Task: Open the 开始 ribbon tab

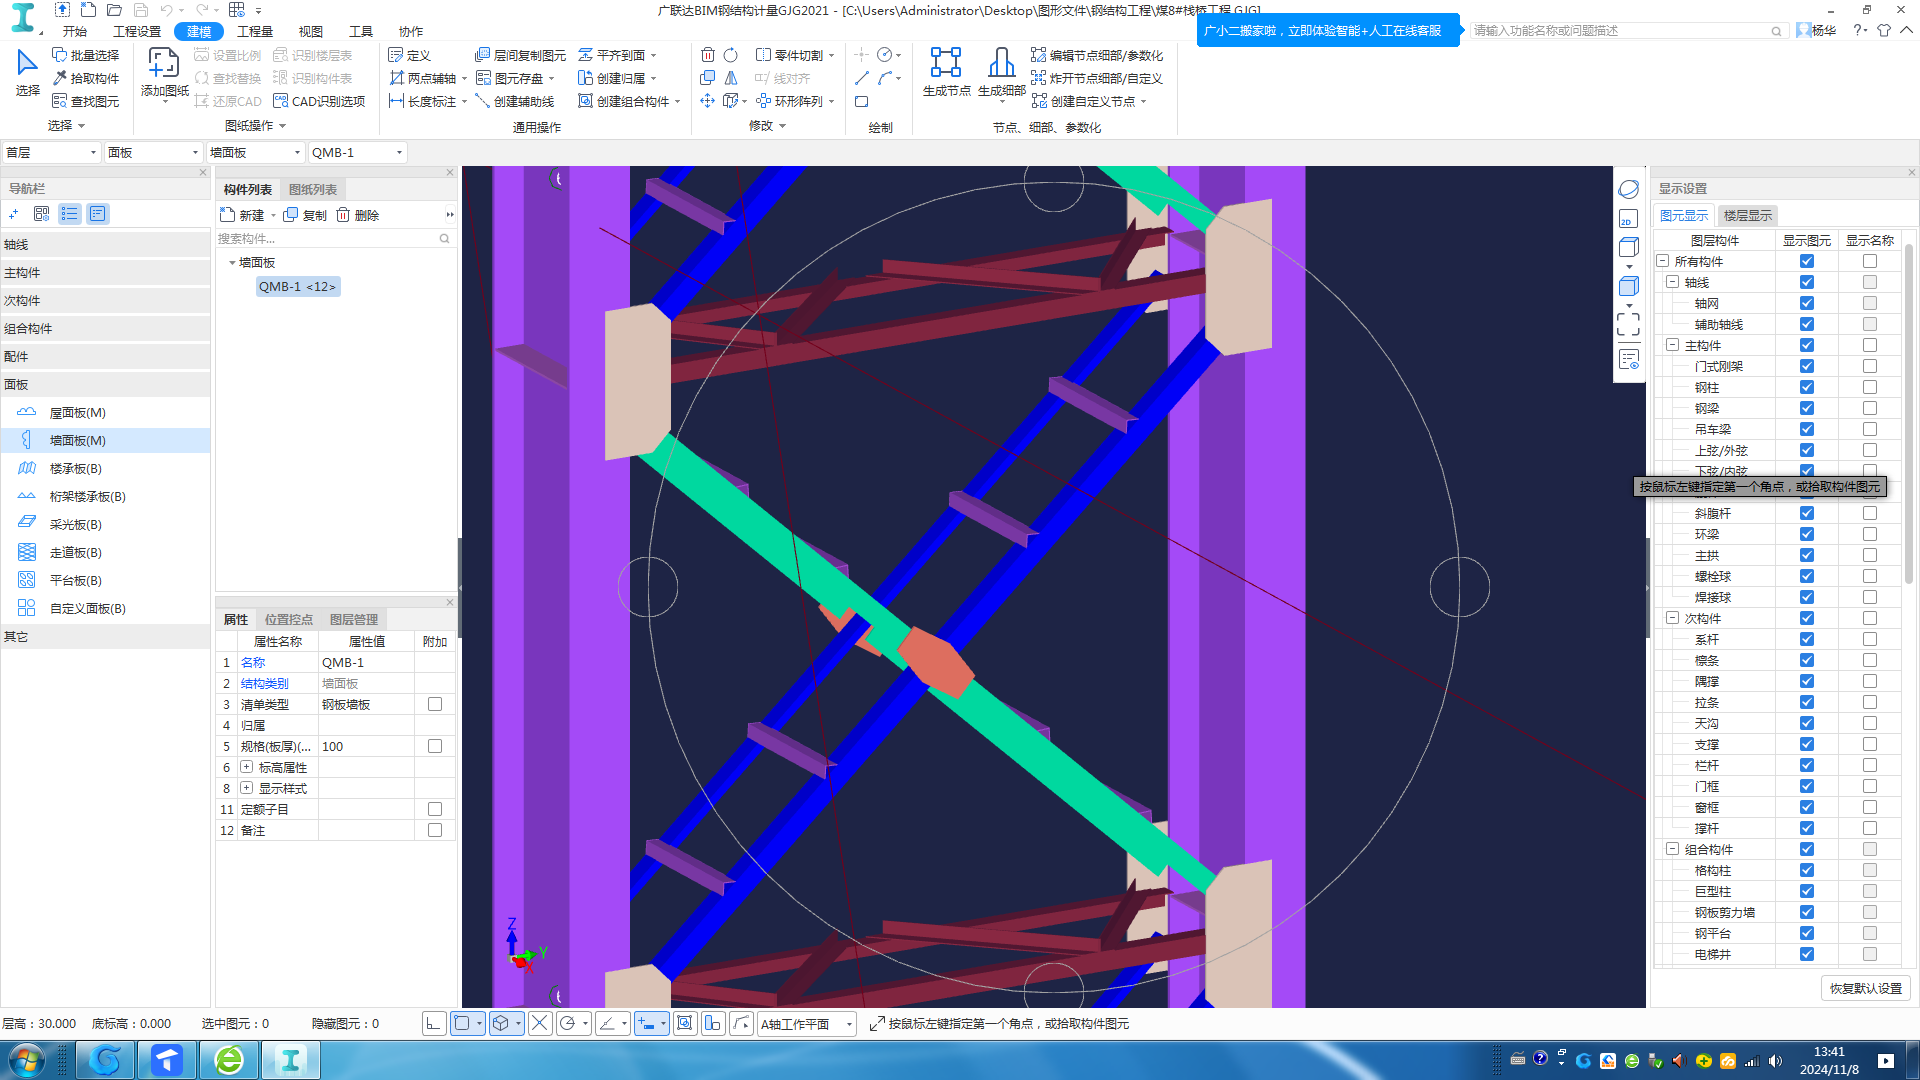Action: [x=75, y=31]
